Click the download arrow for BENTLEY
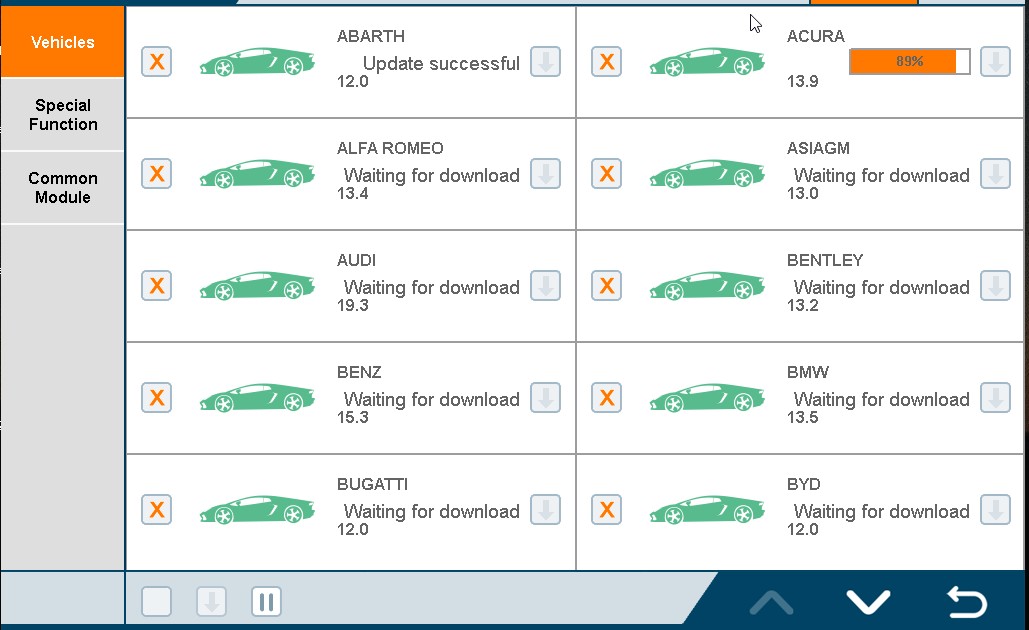 (x=996, y=286)
